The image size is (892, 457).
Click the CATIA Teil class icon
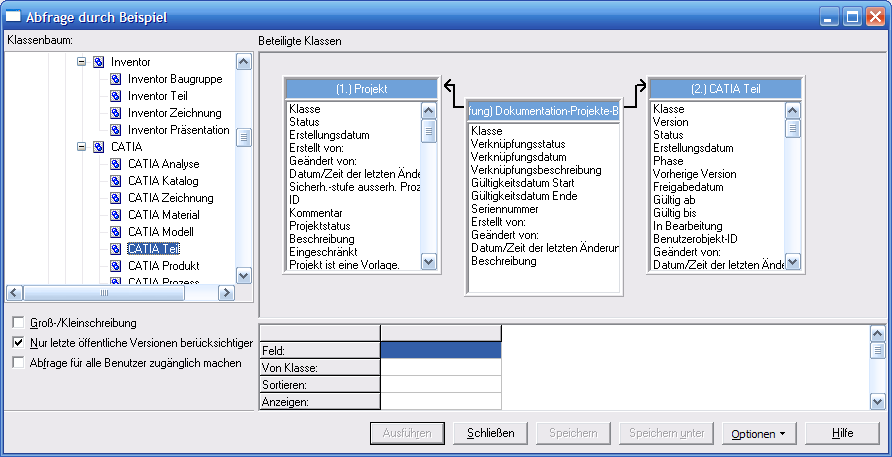115,249
